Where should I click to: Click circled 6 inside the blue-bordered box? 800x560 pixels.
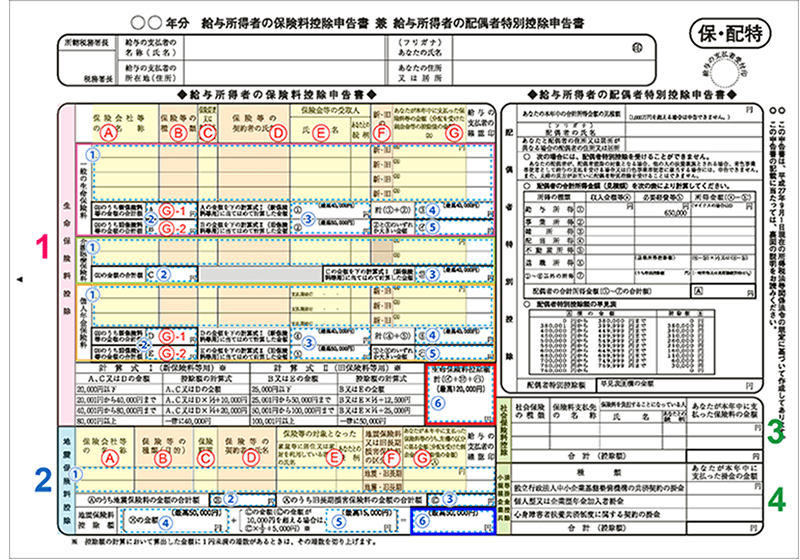click(x=419, y=520)
